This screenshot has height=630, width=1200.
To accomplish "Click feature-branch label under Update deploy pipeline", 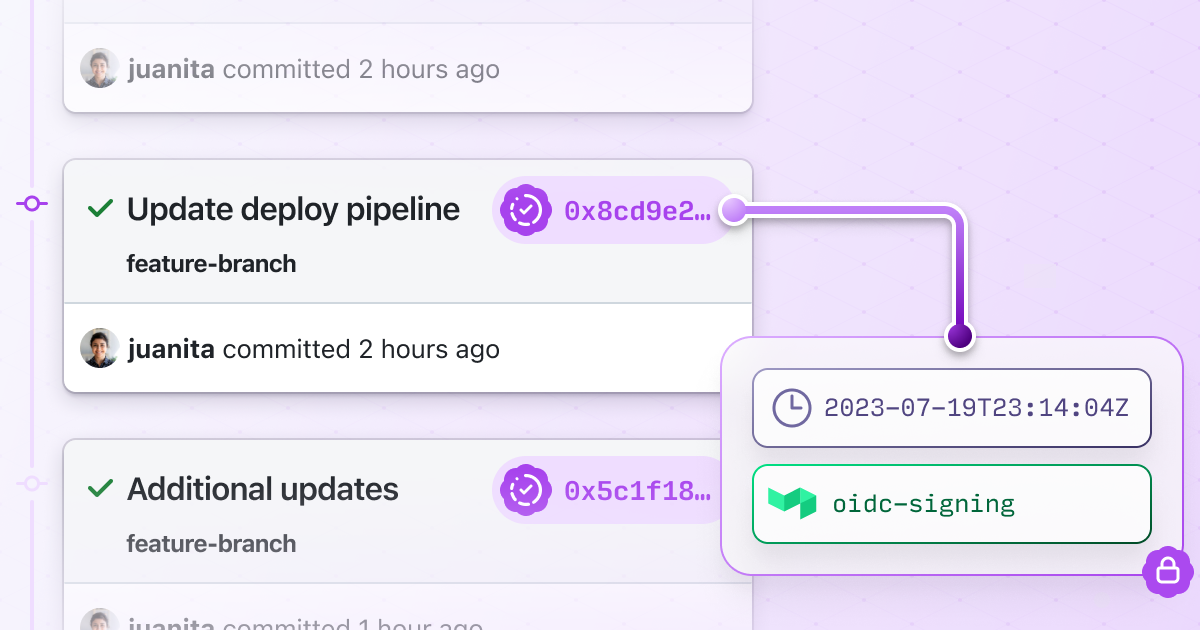I will [211, 264].
